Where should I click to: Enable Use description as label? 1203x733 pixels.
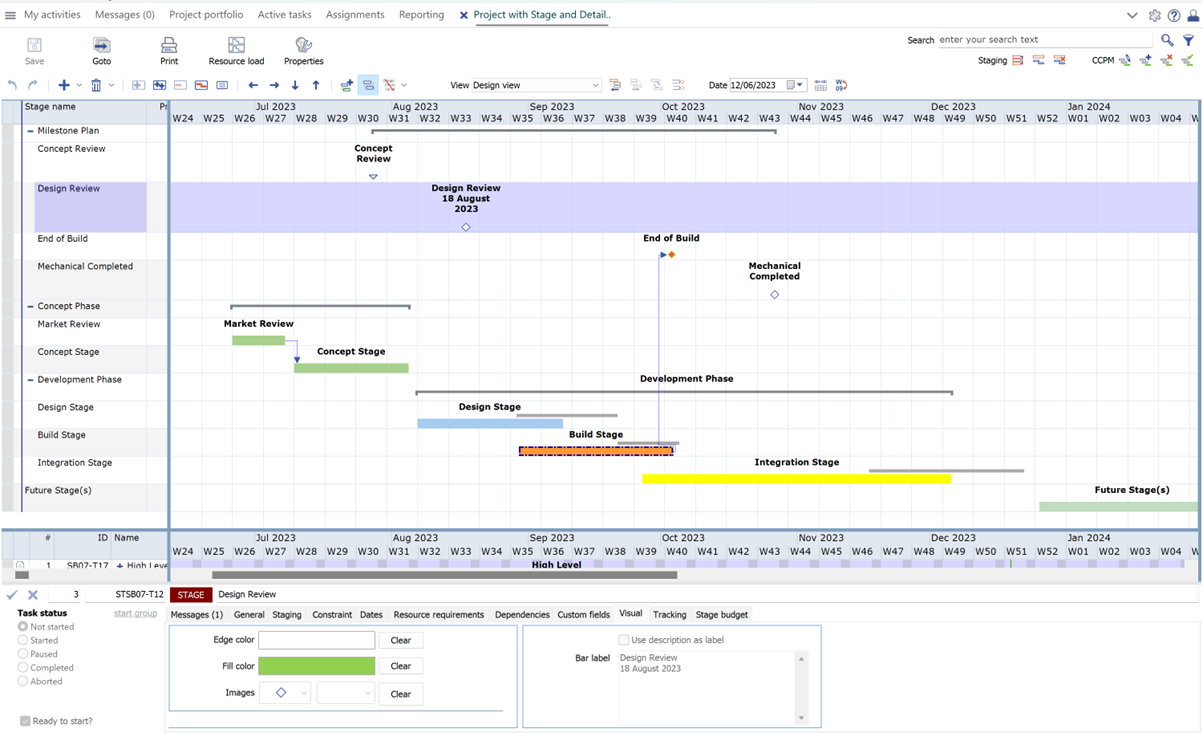(624, 640)
